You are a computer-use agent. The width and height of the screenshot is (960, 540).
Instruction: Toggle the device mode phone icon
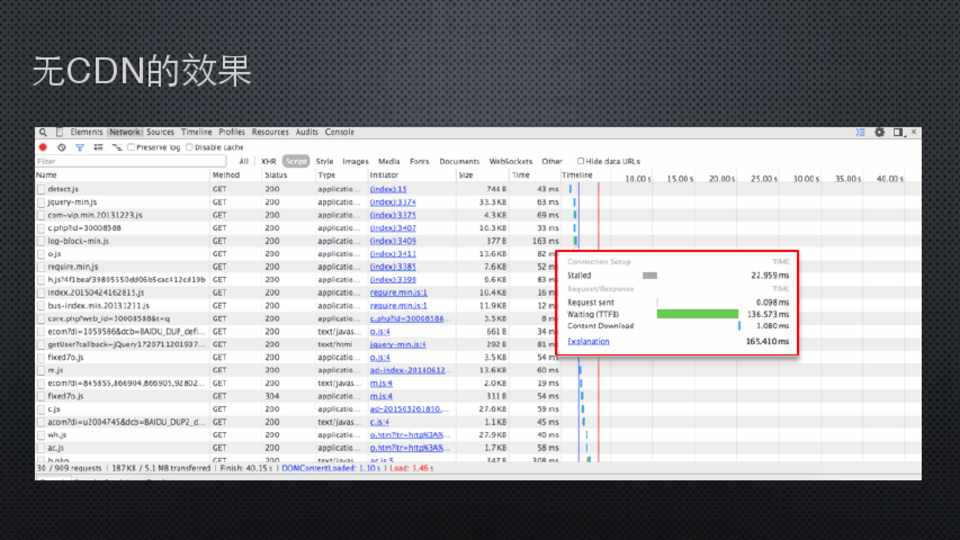(x=59, y=132)
